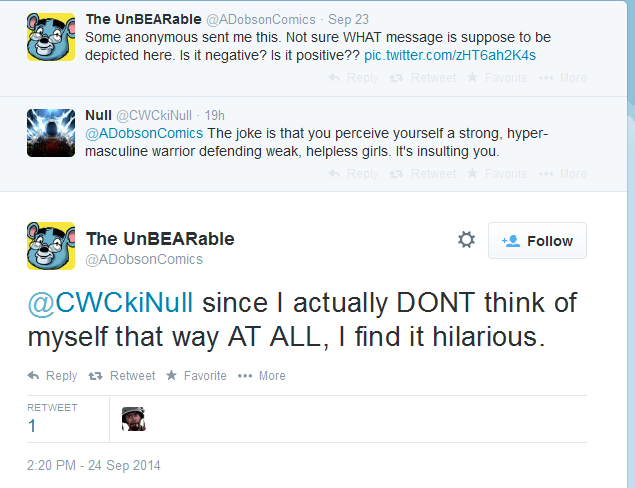This screenshot has height=488, width=635.
Task: Retweet Null's tweet about hyper-masculine warrior
Action: point(423,174)
